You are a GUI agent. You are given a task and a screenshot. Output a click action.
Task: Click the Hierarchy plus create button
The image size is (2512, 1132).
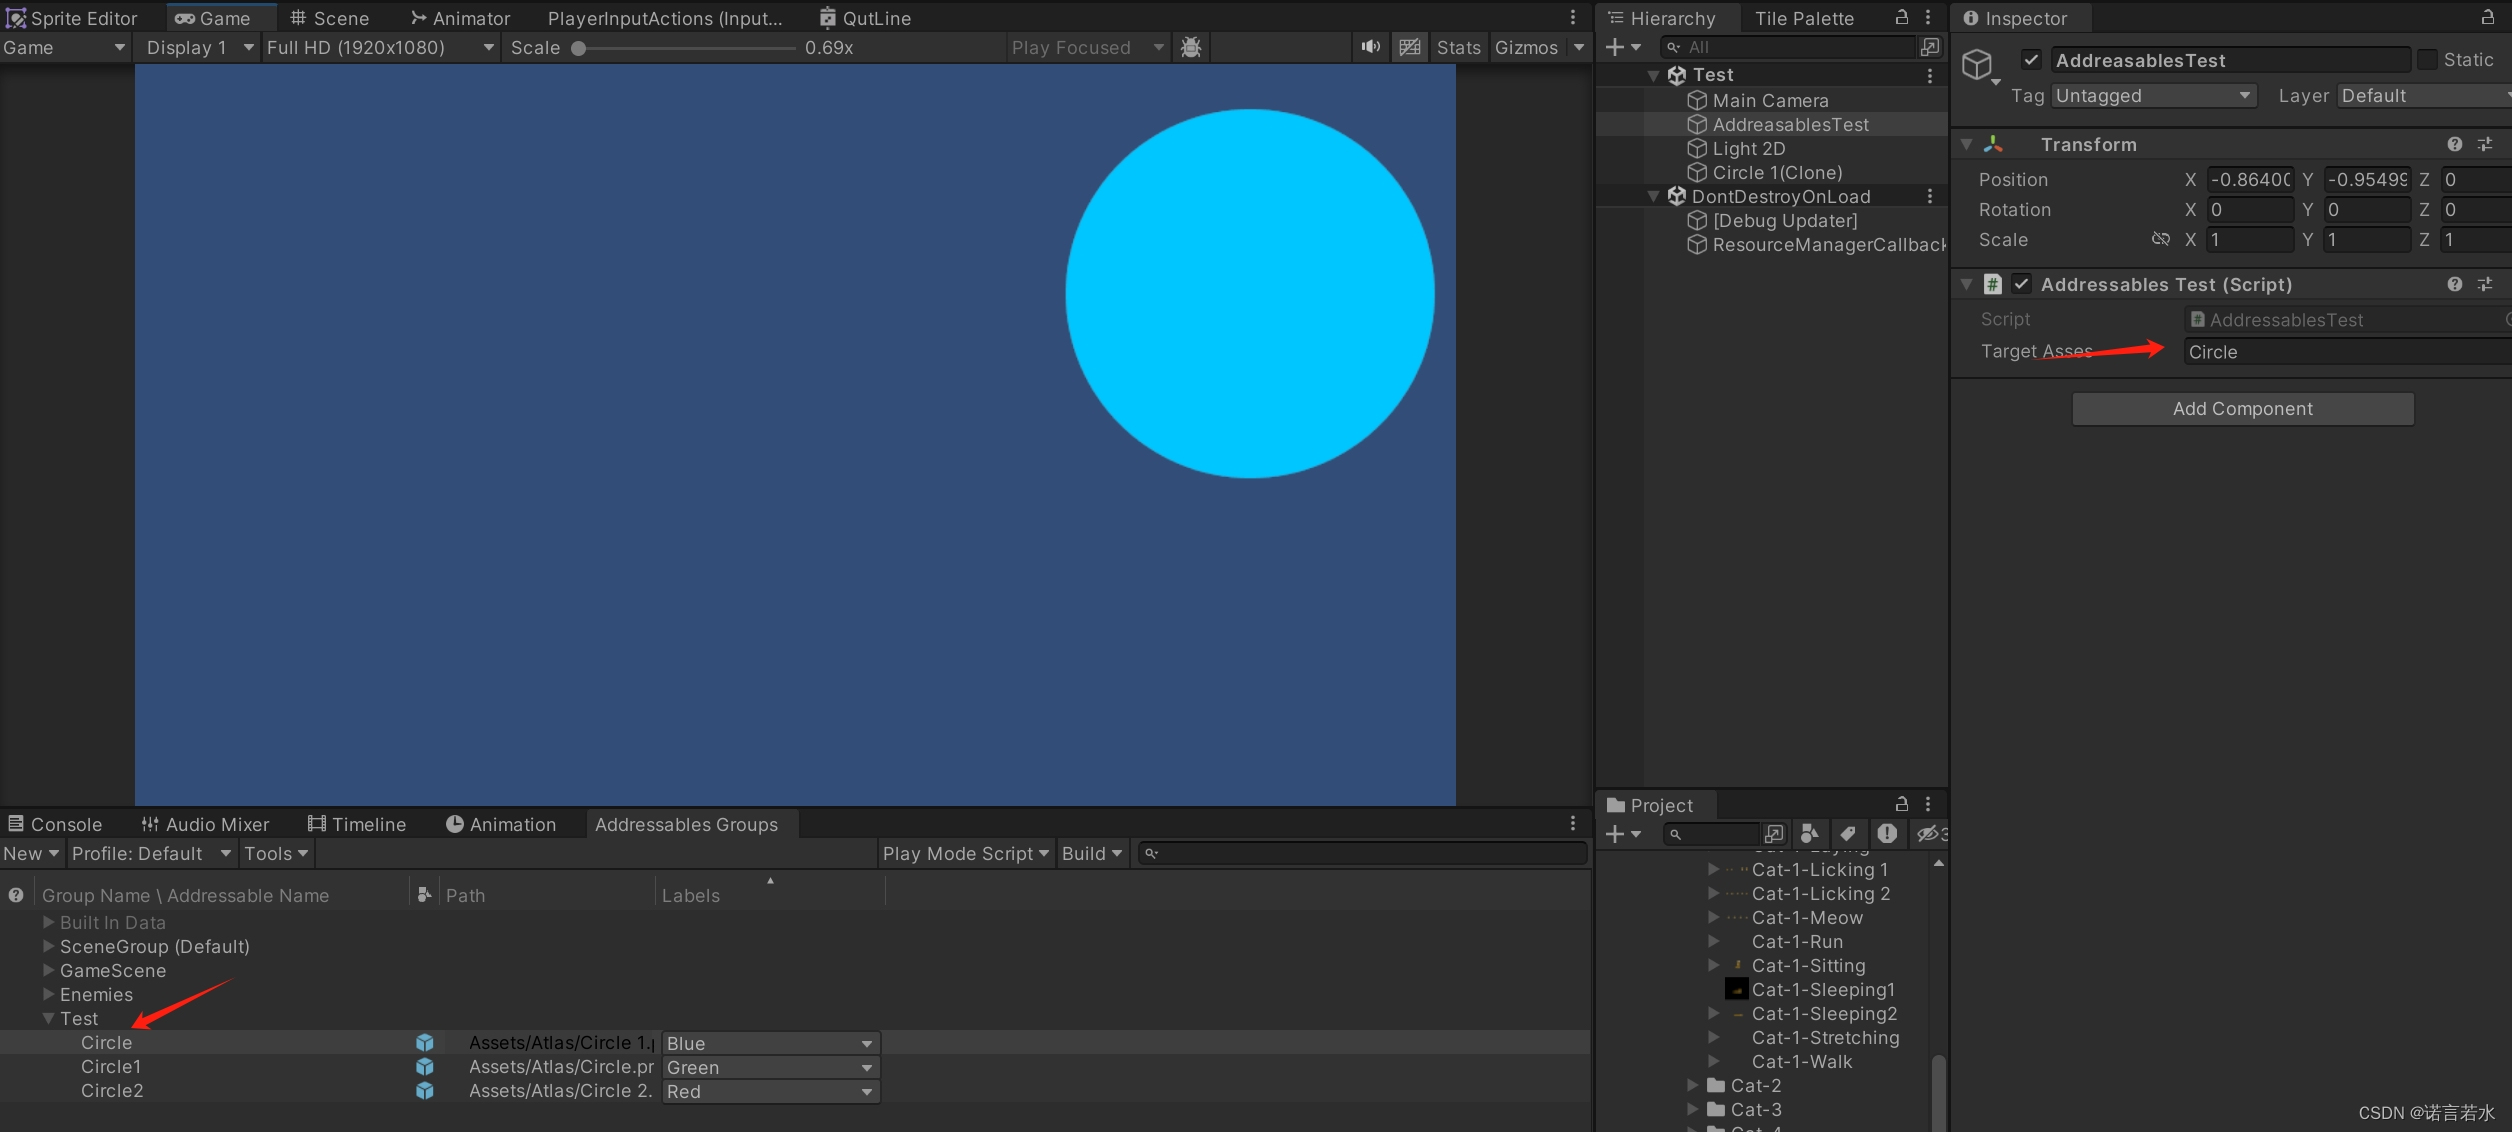pyautogui.click(x=1622, y=47)
